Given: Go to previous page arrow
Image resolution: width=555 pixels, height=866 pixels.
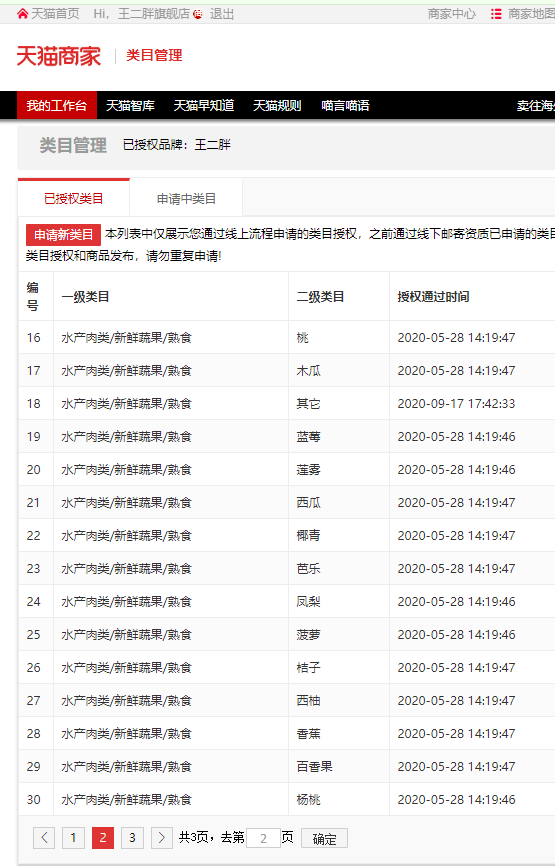Looking at the screenshot, I should [x=44, y=838].
